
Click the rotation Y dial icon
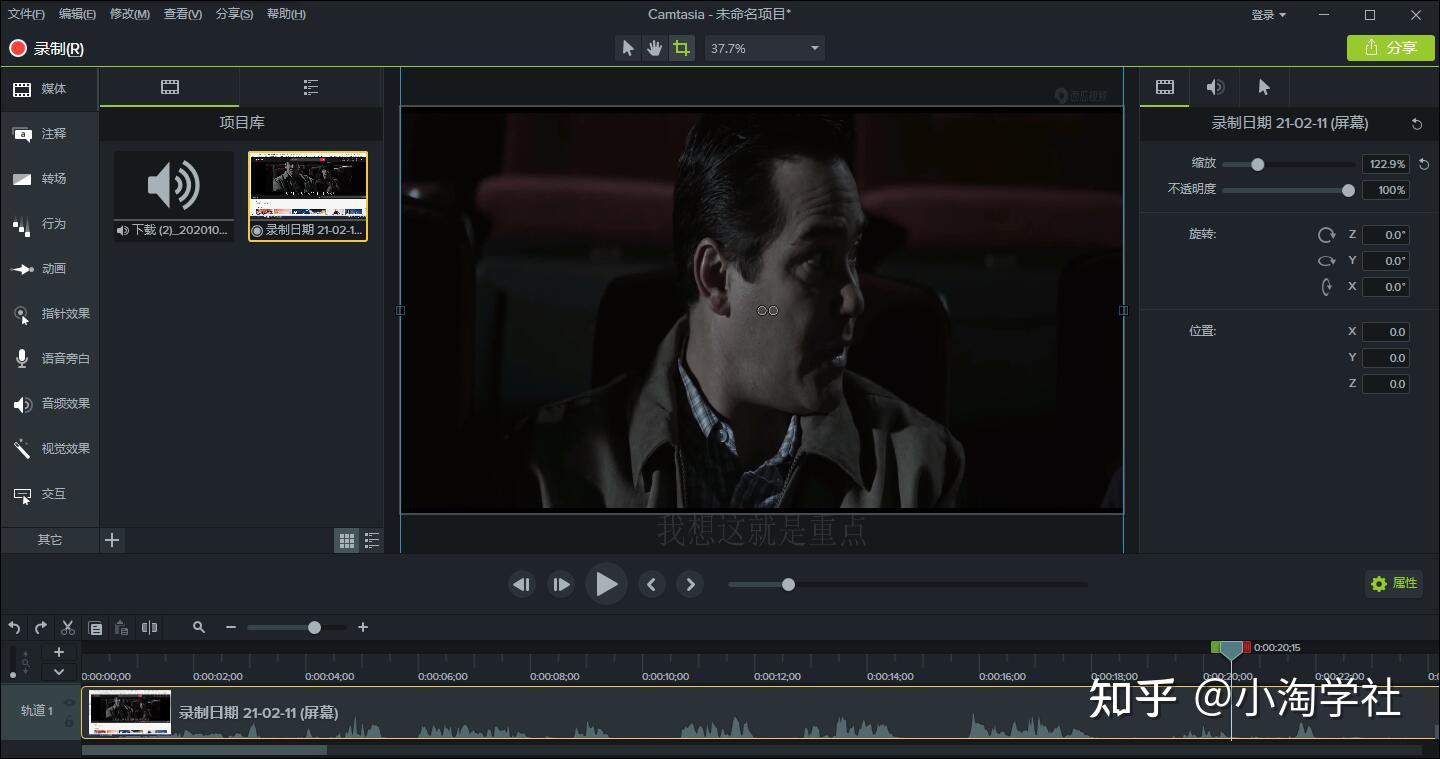[1327, 261]
